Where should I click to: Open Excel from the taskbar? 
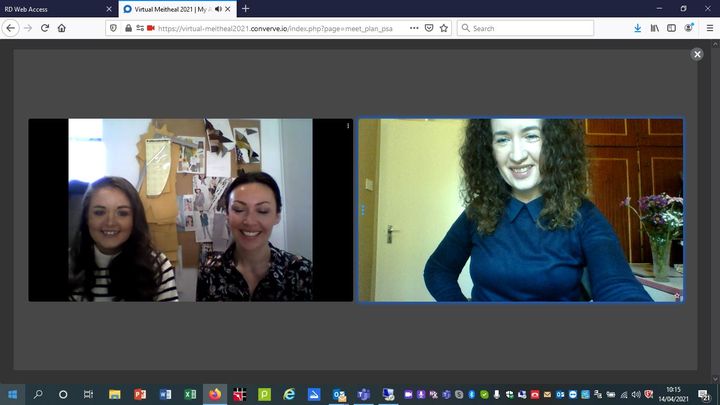click(x=190, y=394)
